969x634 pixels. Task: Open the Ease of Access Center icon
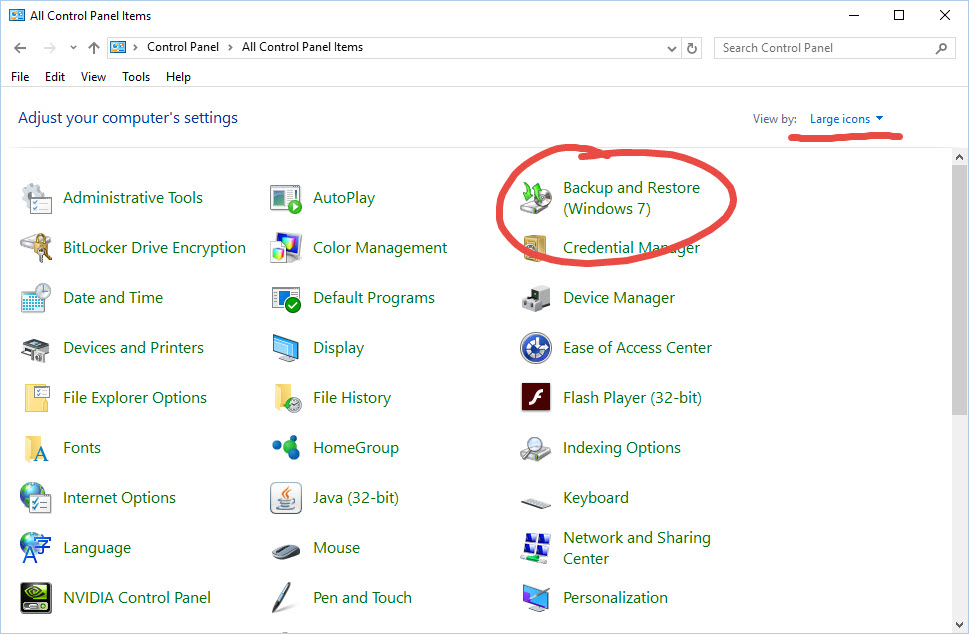point(535,348)
